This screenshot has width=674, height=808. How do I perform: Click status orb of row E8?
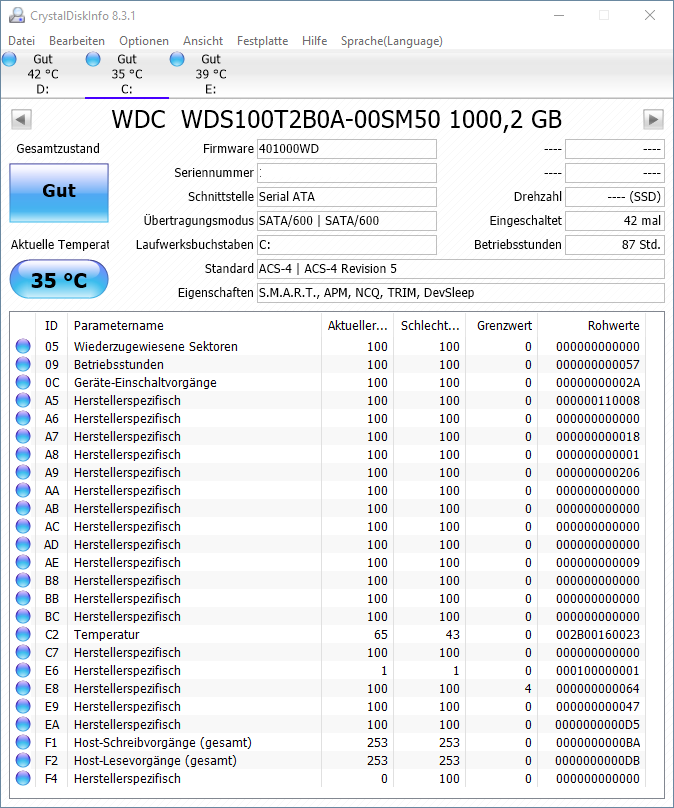pos(23,688)
